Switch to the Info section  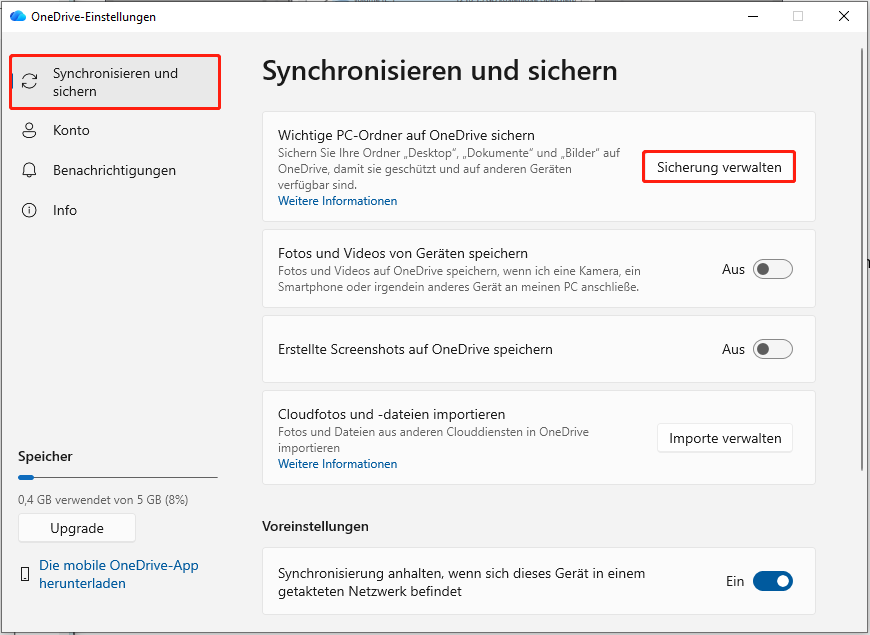65,210
